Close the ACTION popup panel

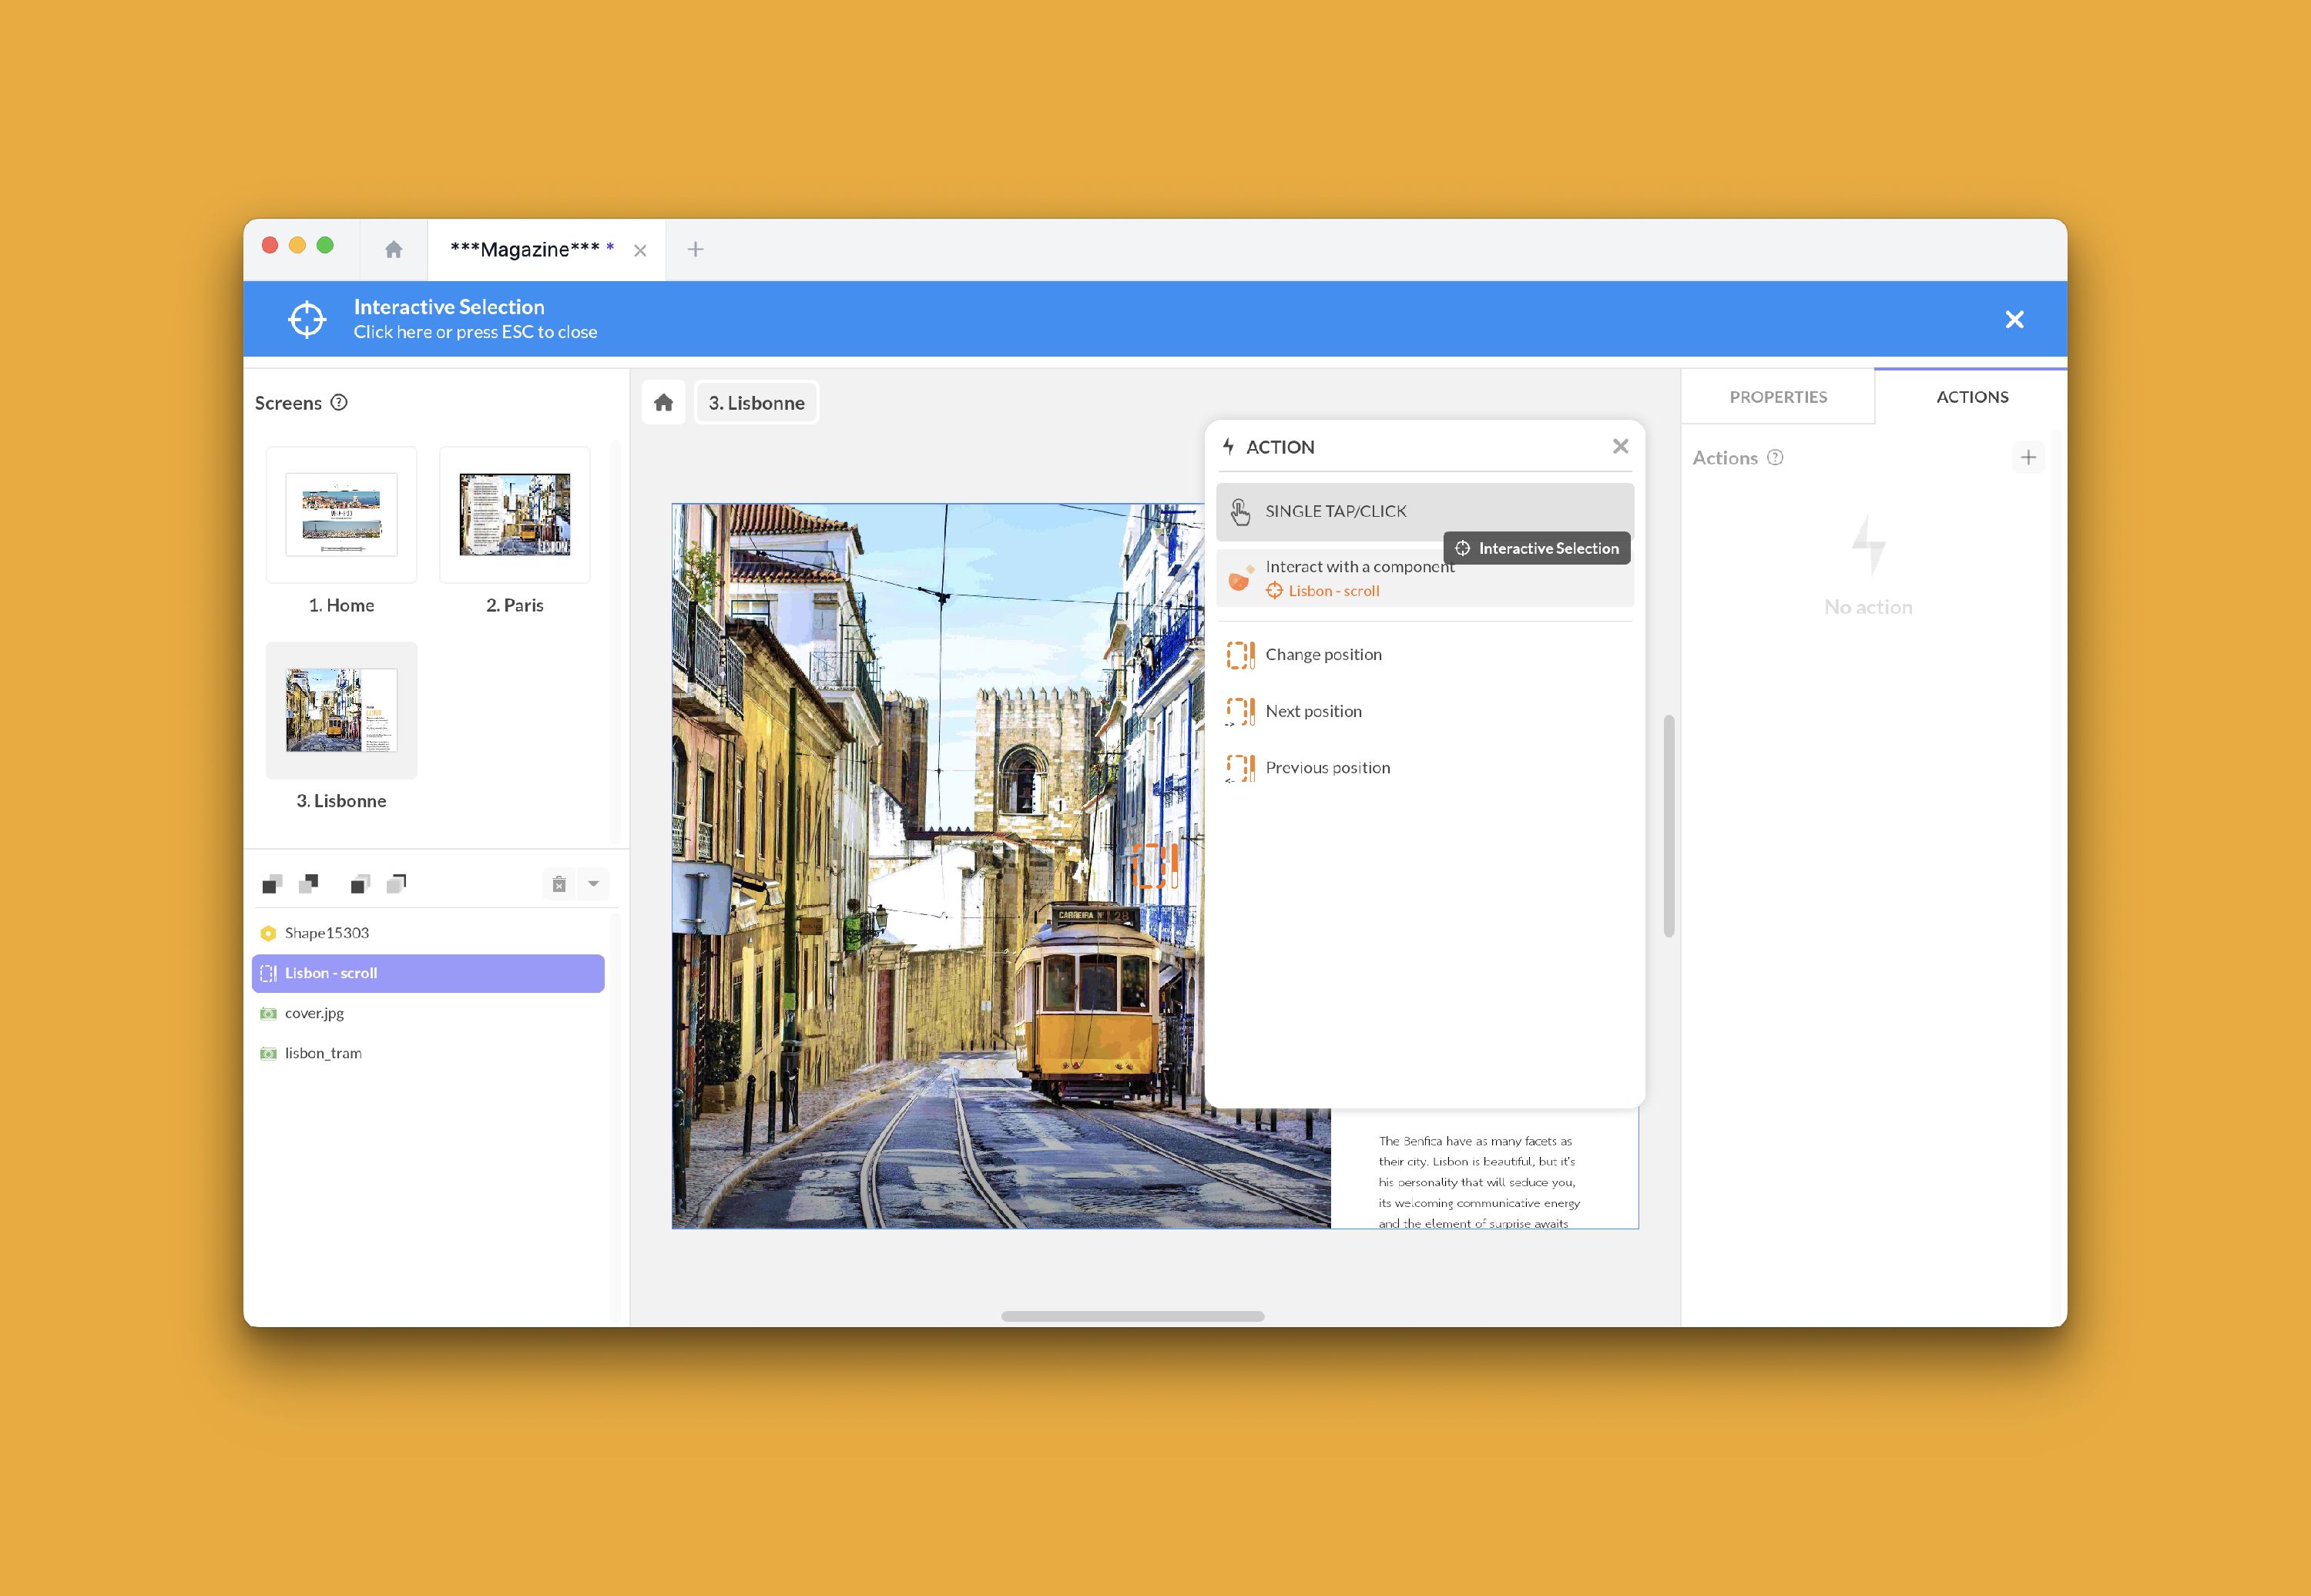1620,447
